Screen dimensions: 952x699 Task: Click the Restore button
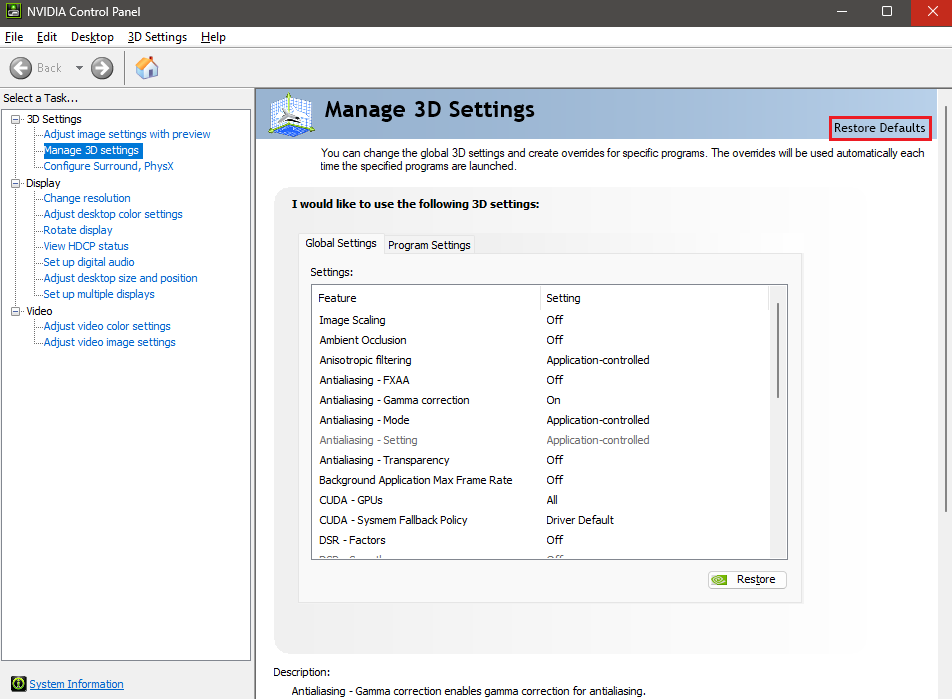click(747, 579)
